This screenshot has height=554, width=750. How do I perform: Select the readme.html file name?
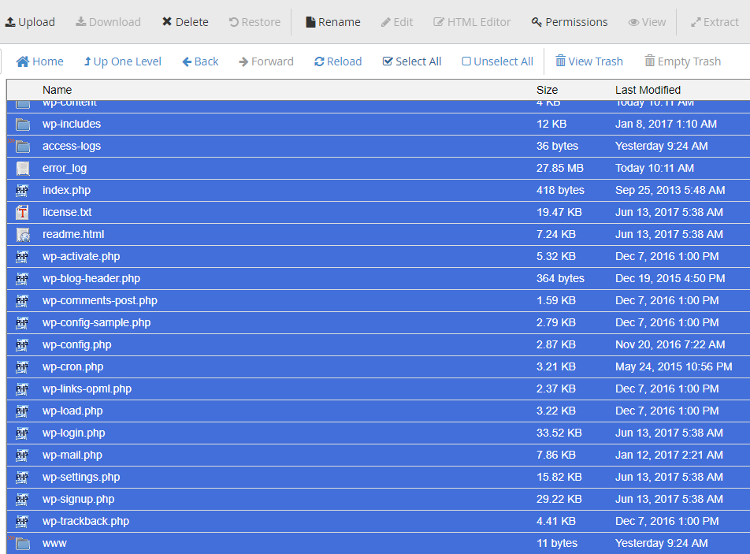click(73, 234)
